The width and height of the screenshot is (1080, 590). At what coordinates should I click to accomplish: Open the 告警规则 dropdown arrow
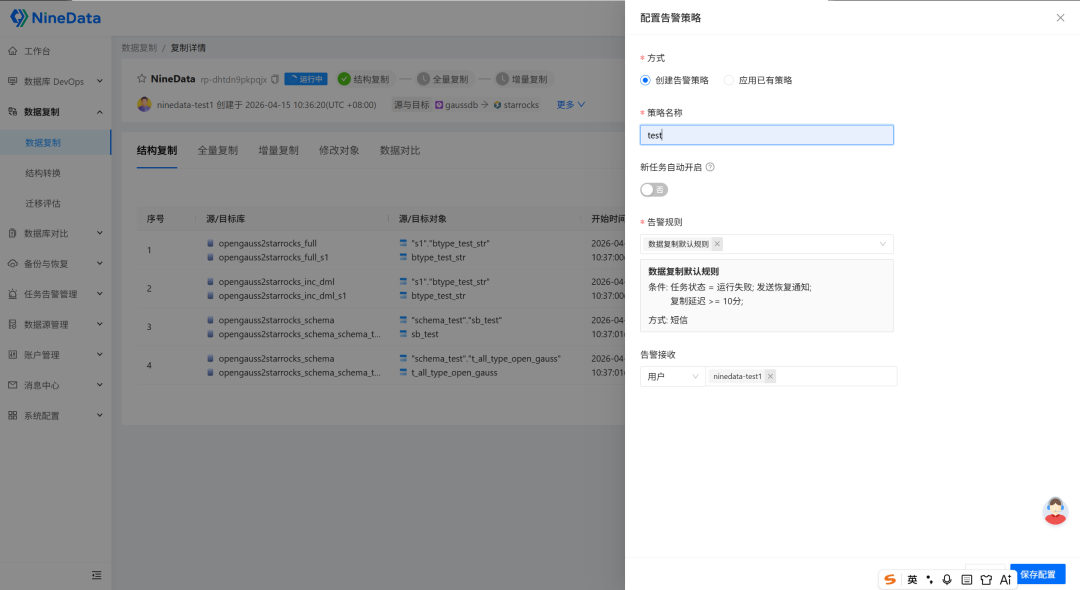pyautogui.click(x=882, y=244)
